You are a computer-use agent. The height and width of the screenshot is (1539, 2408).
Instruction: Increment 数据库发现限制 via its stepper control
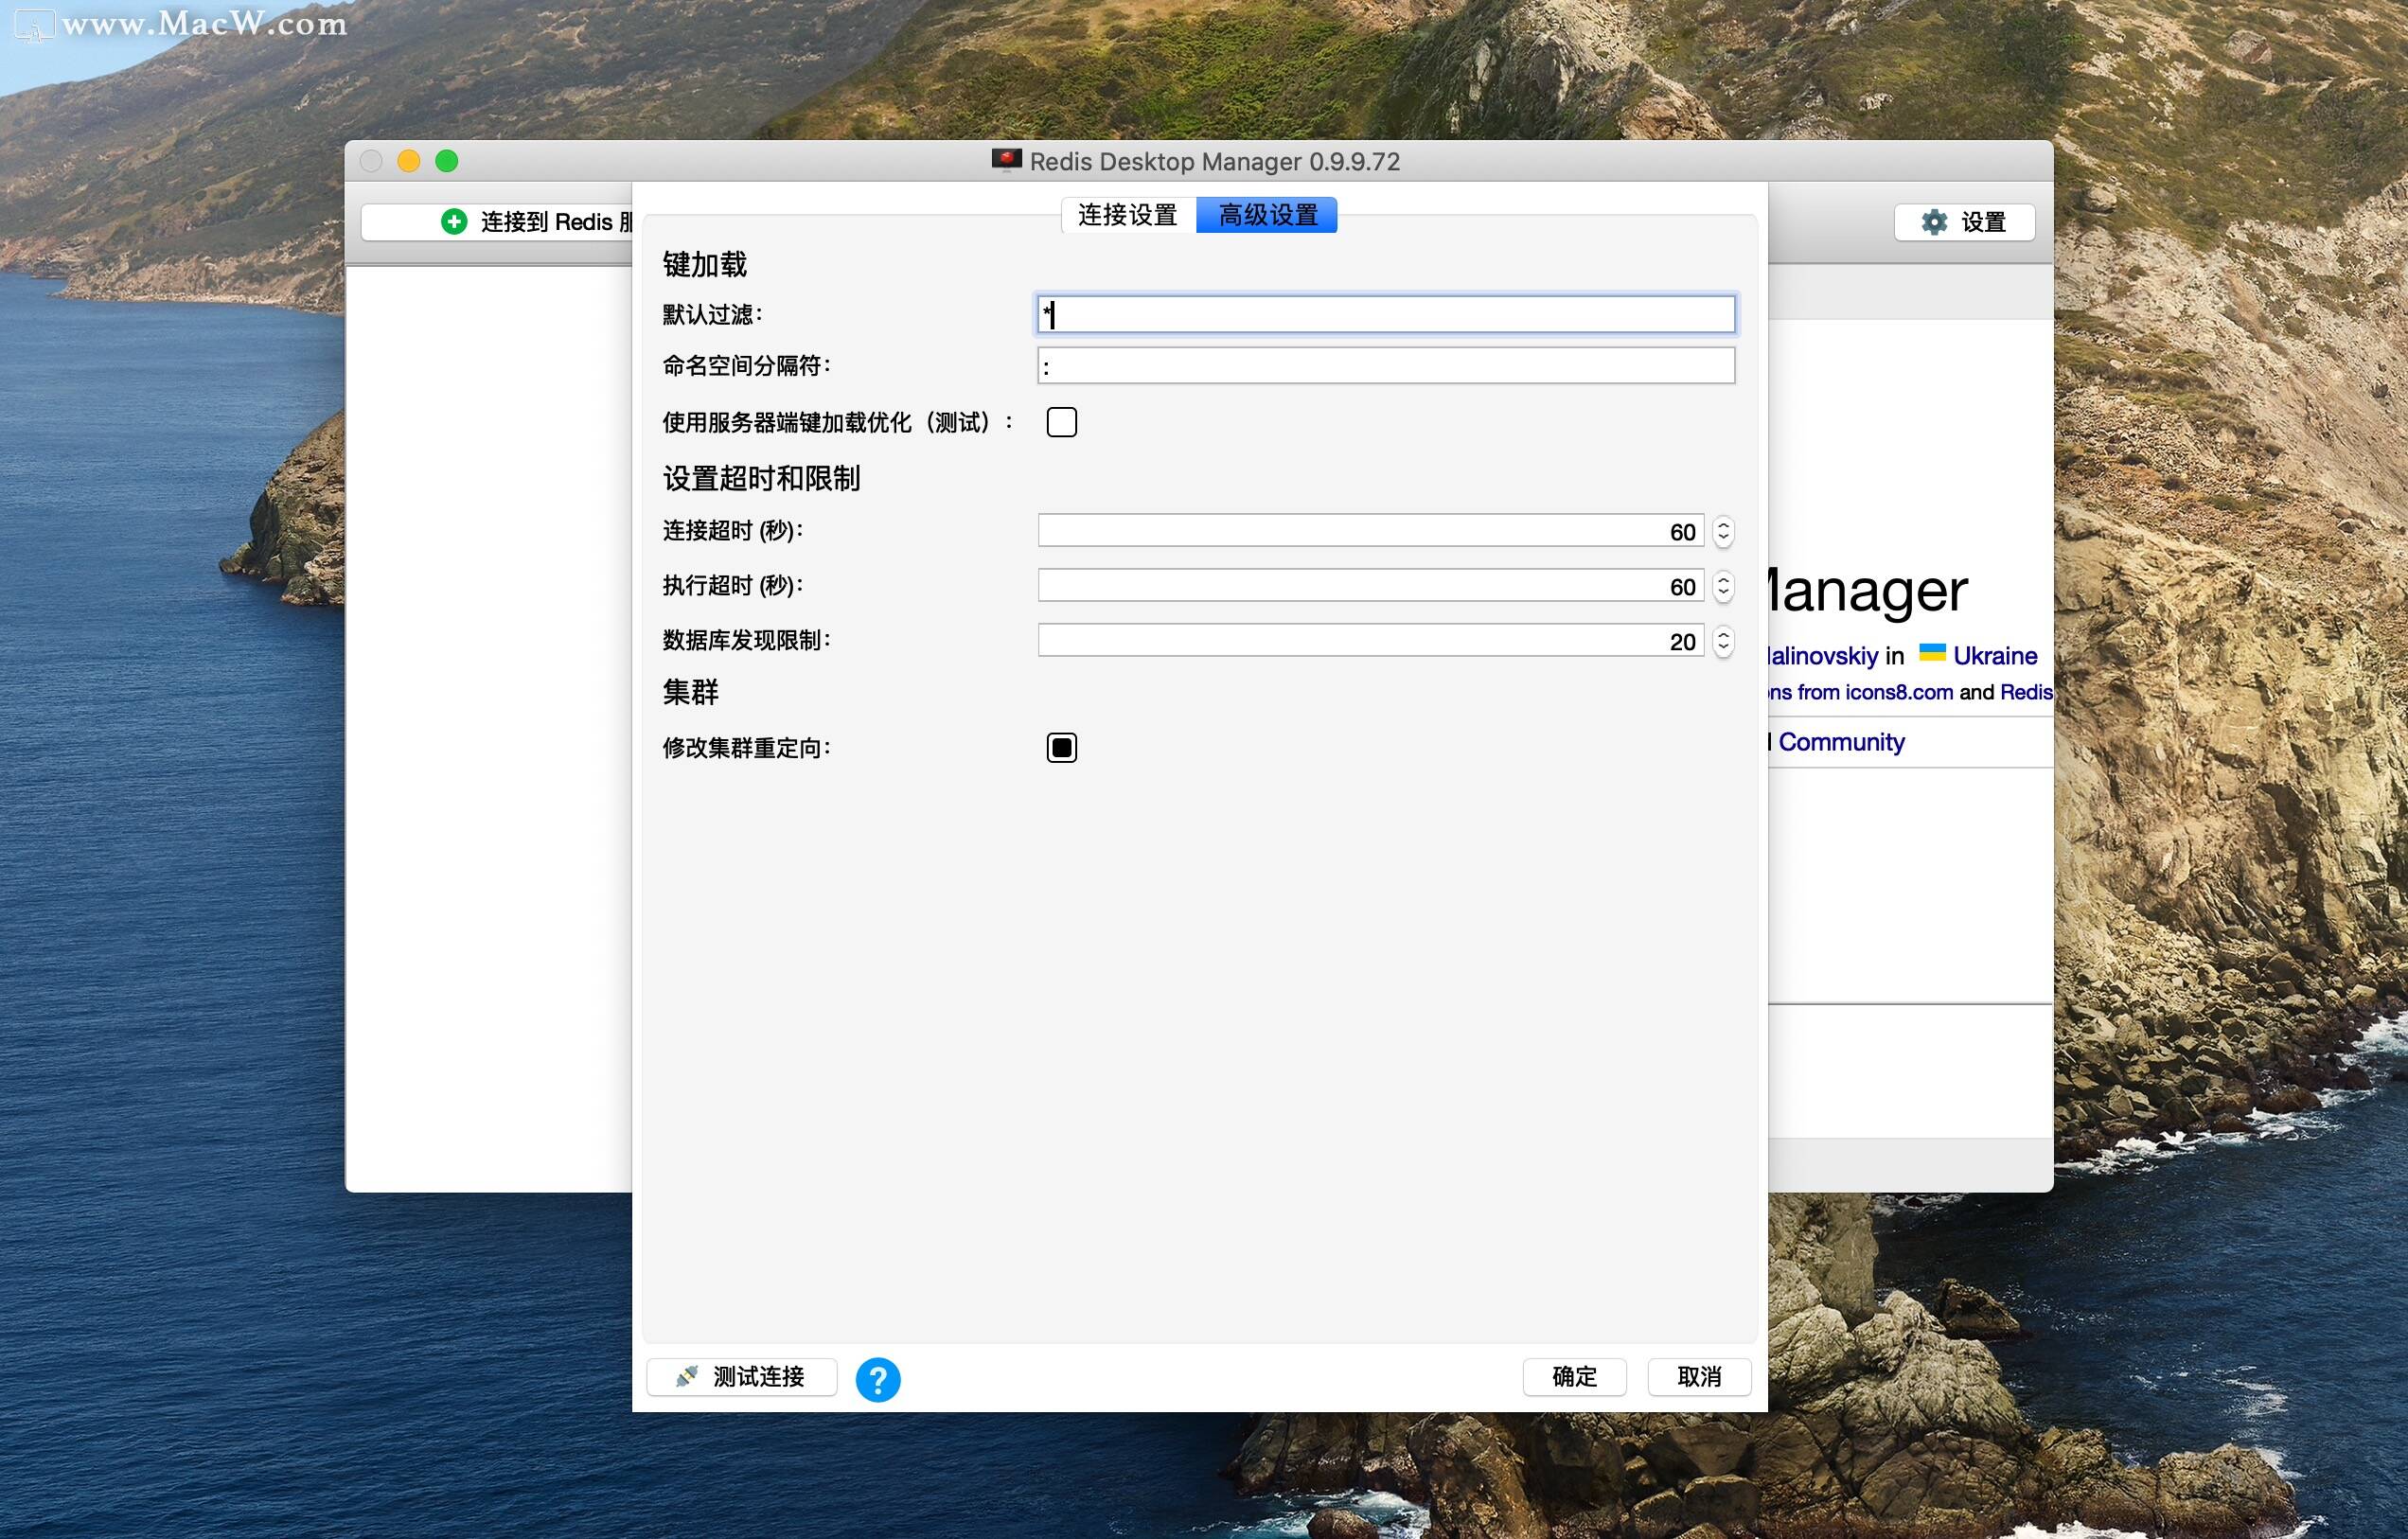click(1723, 634)
